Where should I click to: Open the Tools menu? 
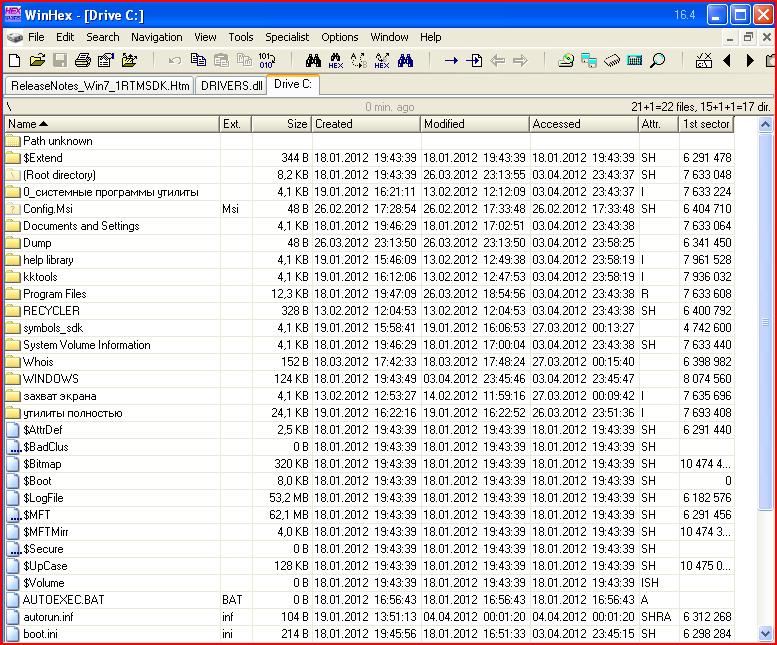(241, 37)
